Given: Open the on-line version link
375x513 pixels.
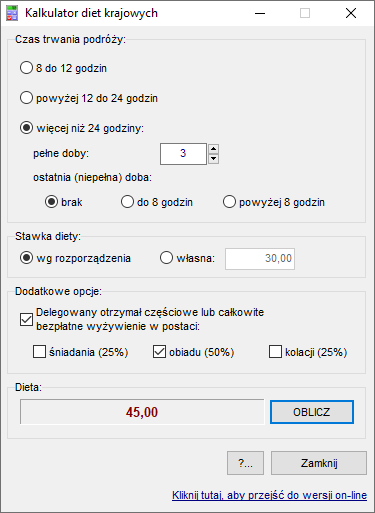Looking at the screenshot, I should [x=269, y=495].
